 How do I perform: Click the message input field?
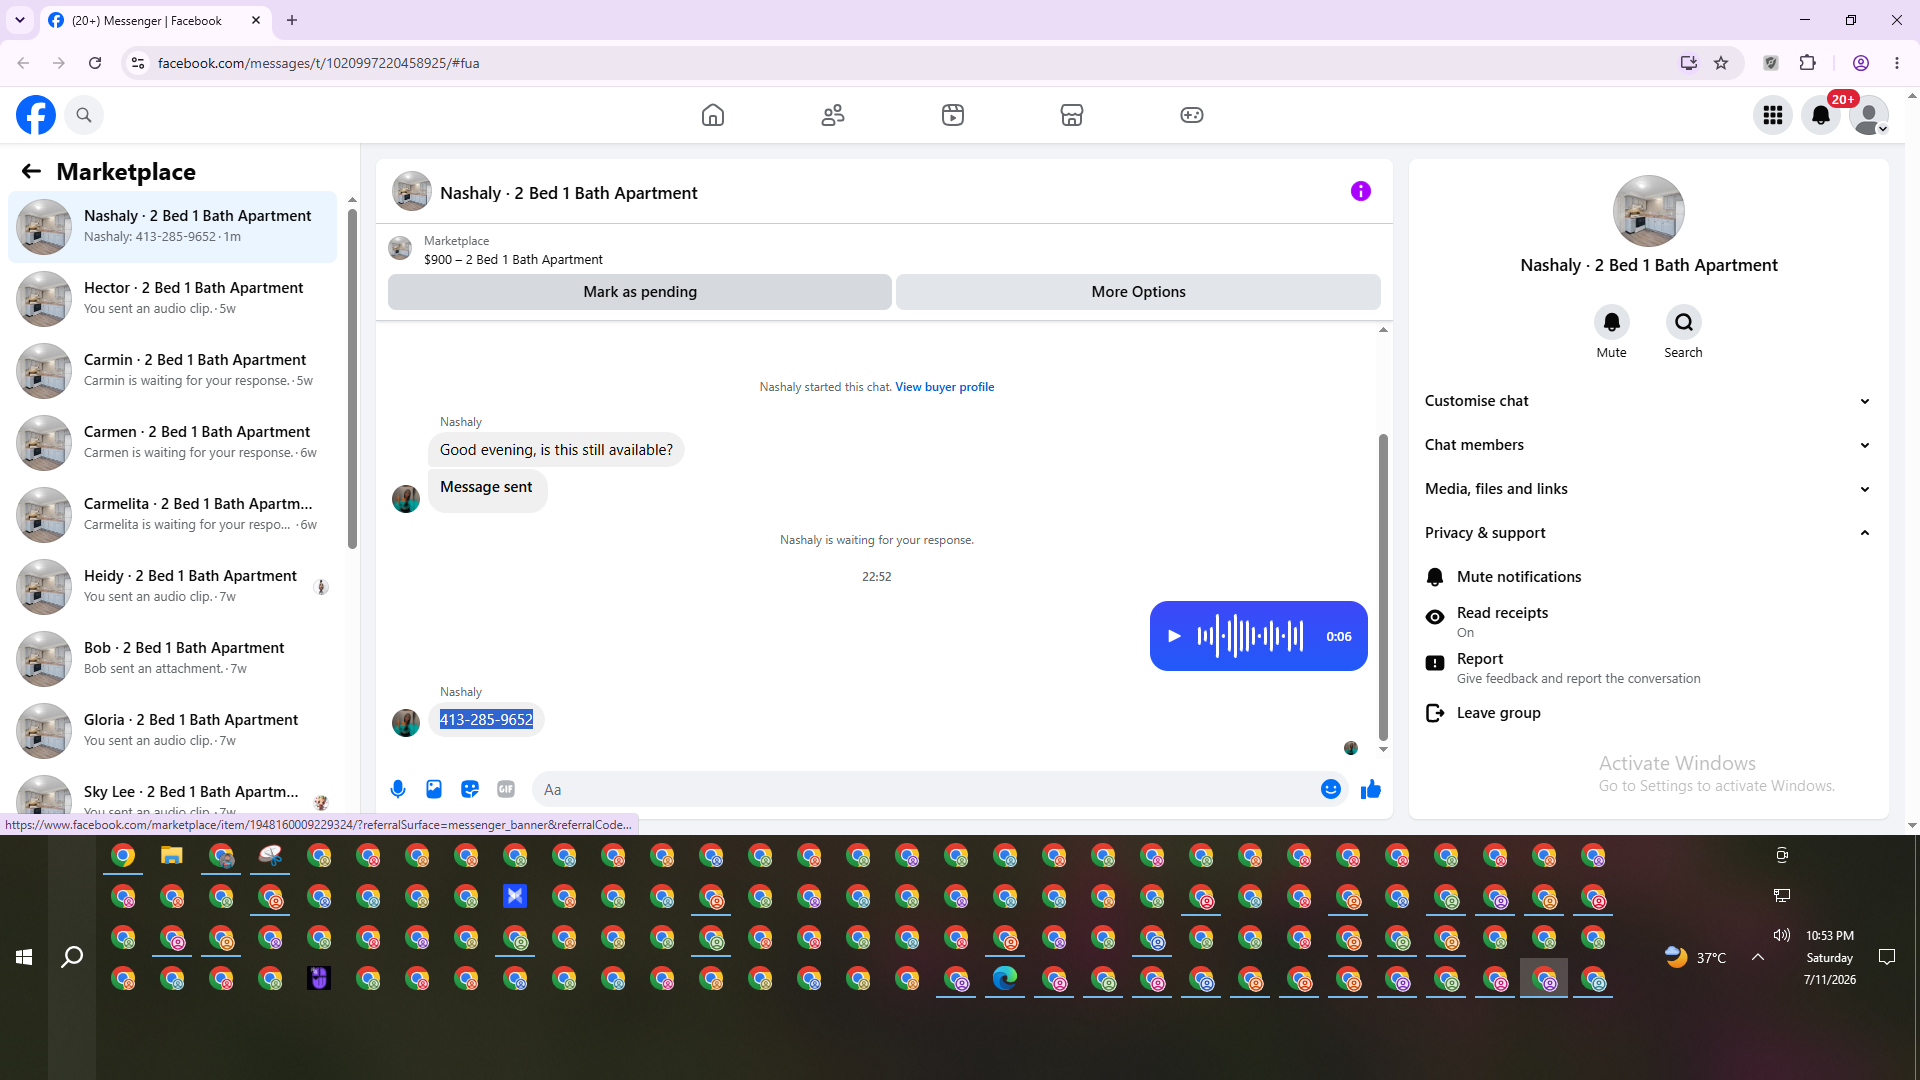926,789
